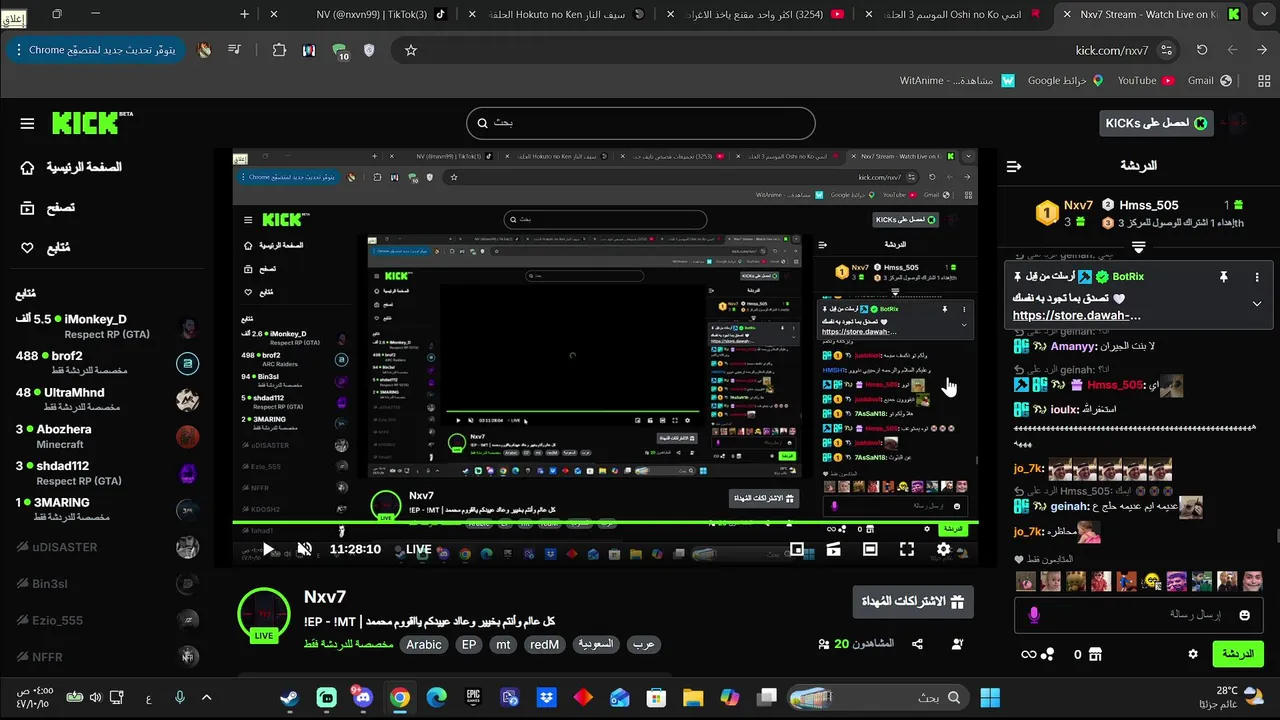Open iMonkey_D channel from the following list

click(107, 326)
